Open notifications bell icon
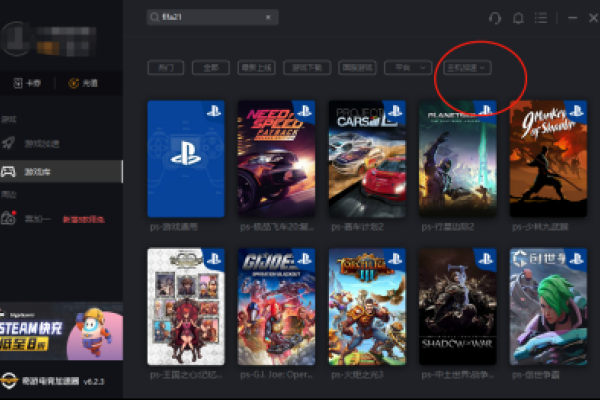The image size is (600, 400). [x=518, y=18]
